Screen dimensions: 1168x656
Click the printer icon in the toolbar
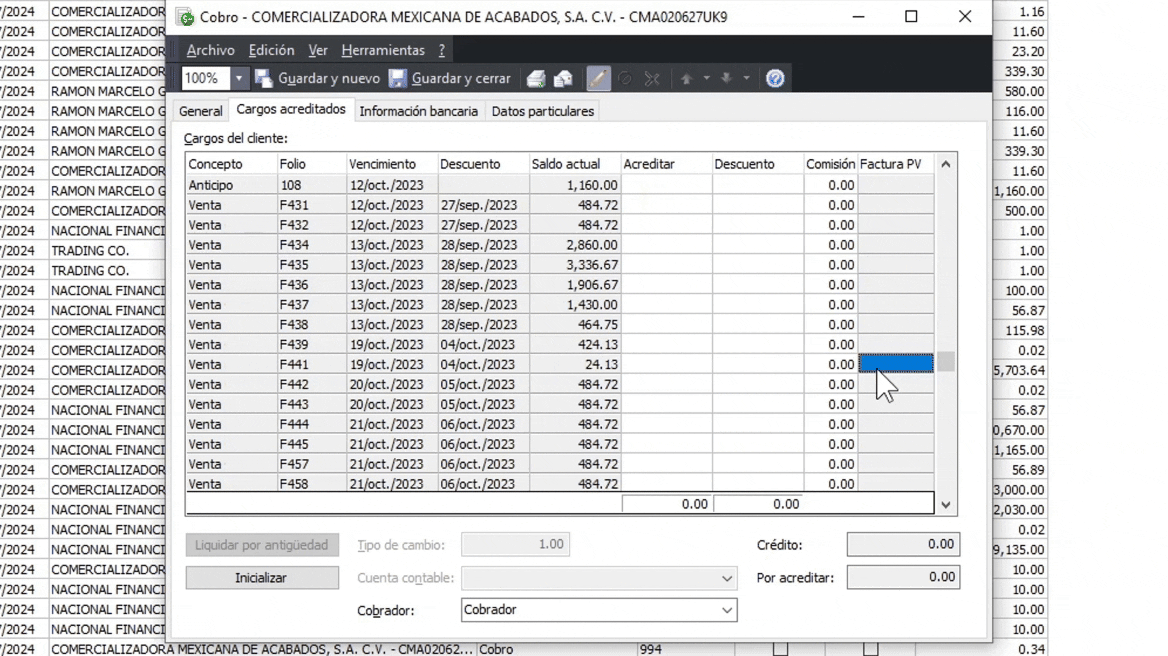(536, 78)
